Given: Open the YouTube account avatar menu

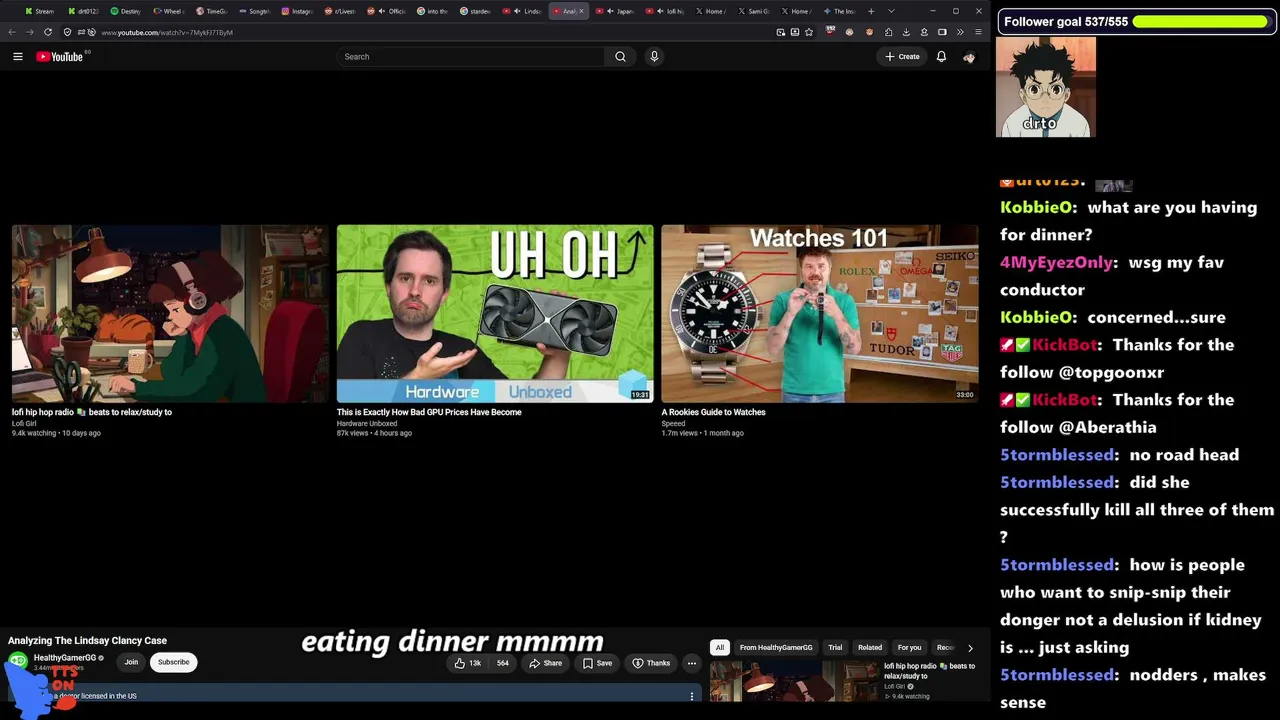Looking at the screenshot, I should coord(969,57).
